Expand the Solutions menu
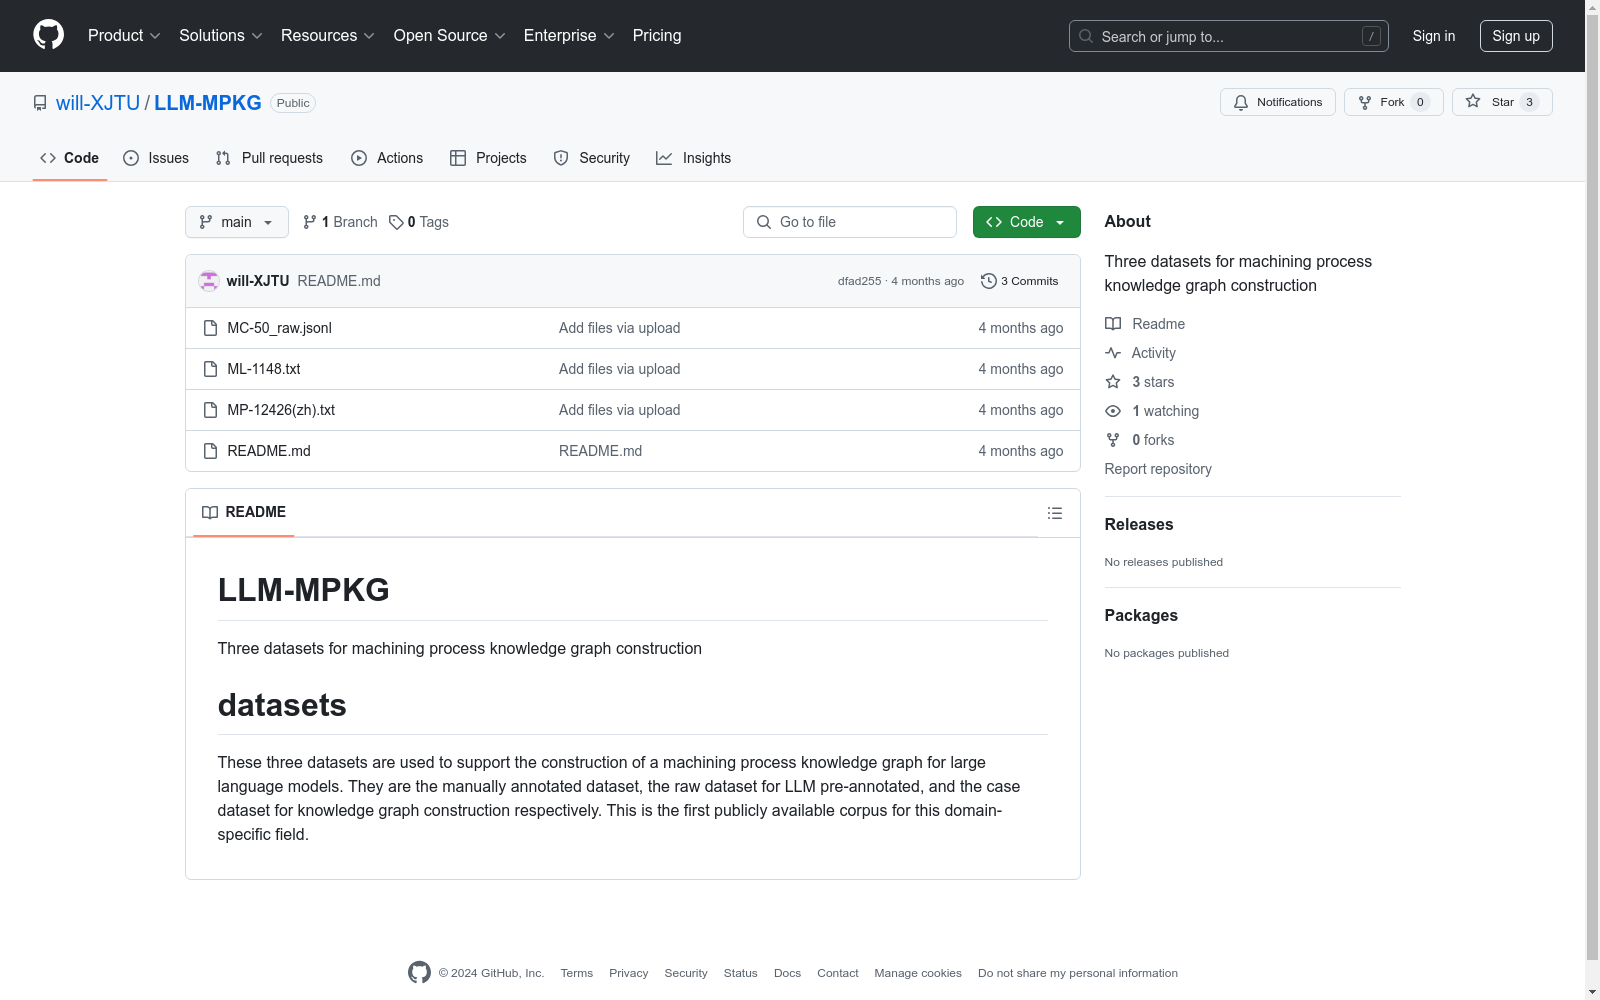Image resolution: width=1600 pixels, height=1000 pixels. point(221,35)
